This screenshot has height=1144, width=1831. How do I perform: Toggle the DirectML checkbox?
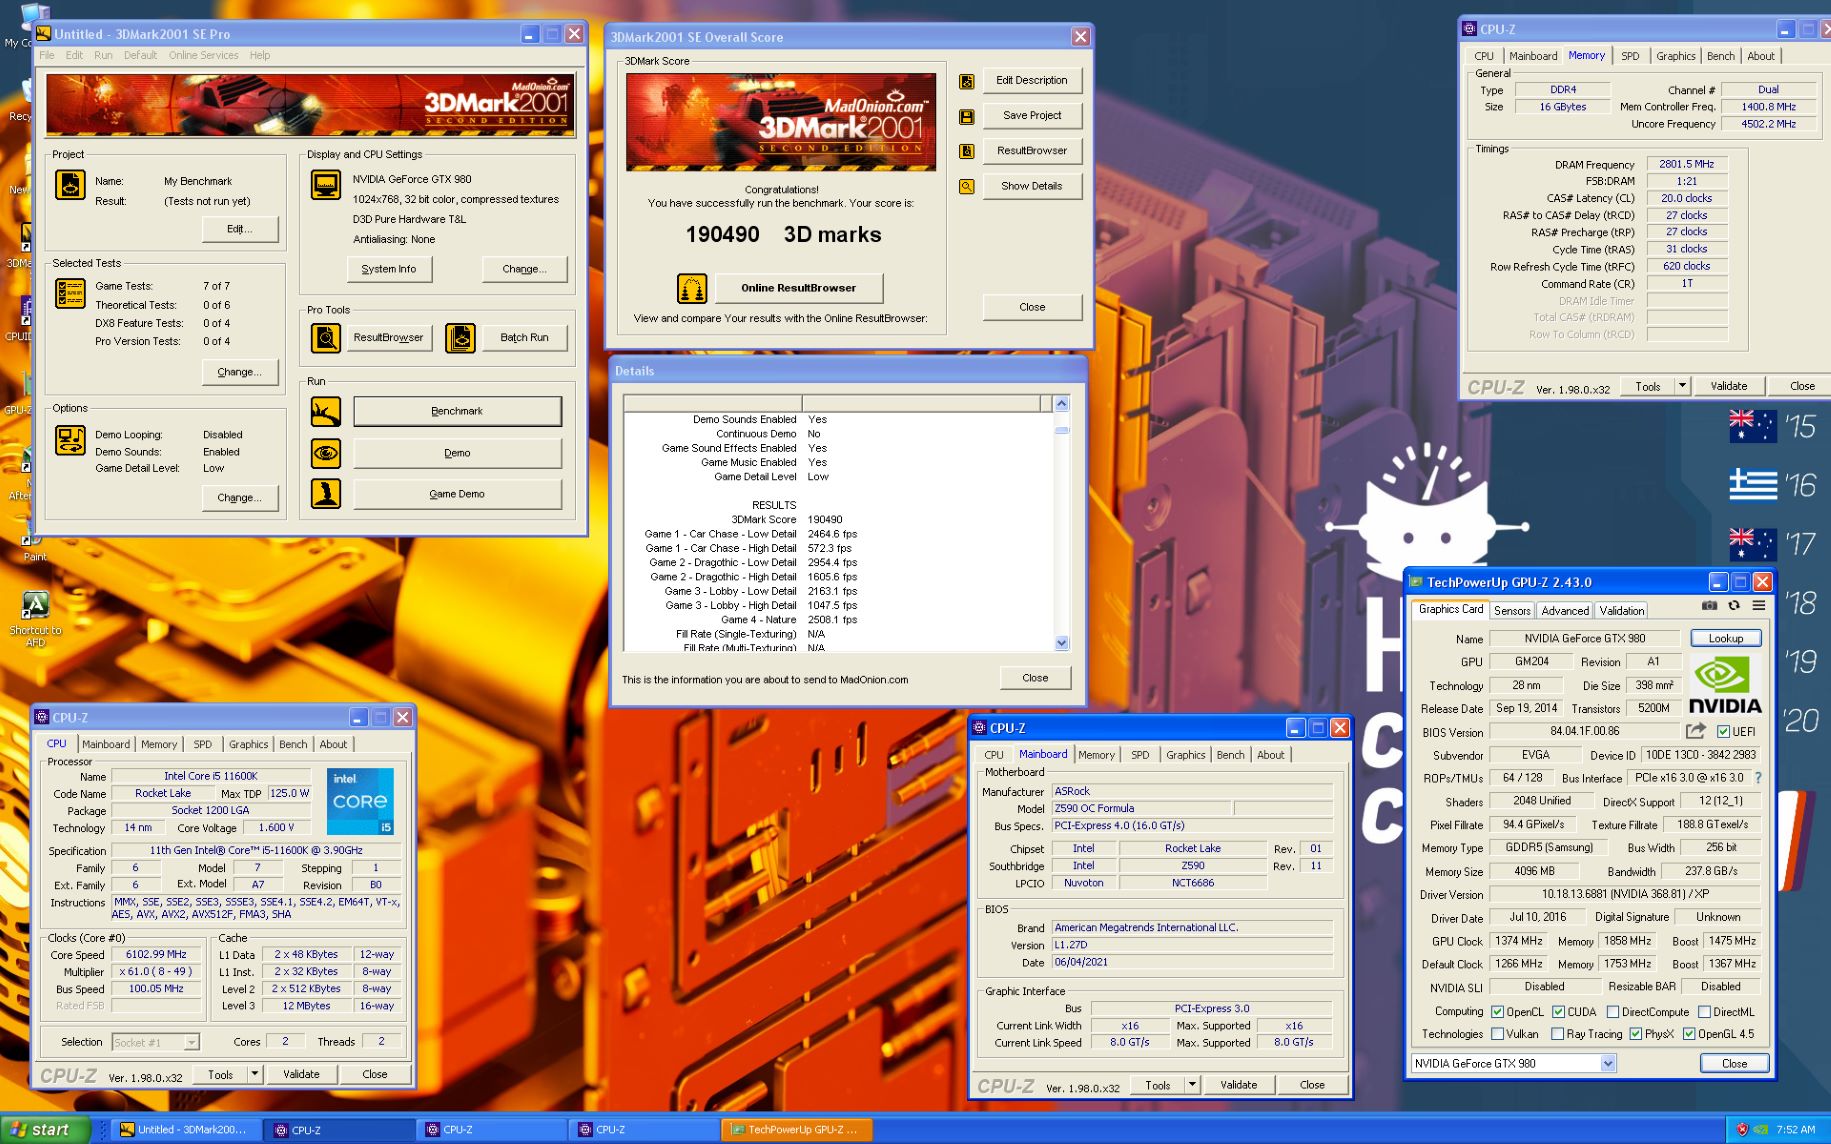point(1704,1012)
